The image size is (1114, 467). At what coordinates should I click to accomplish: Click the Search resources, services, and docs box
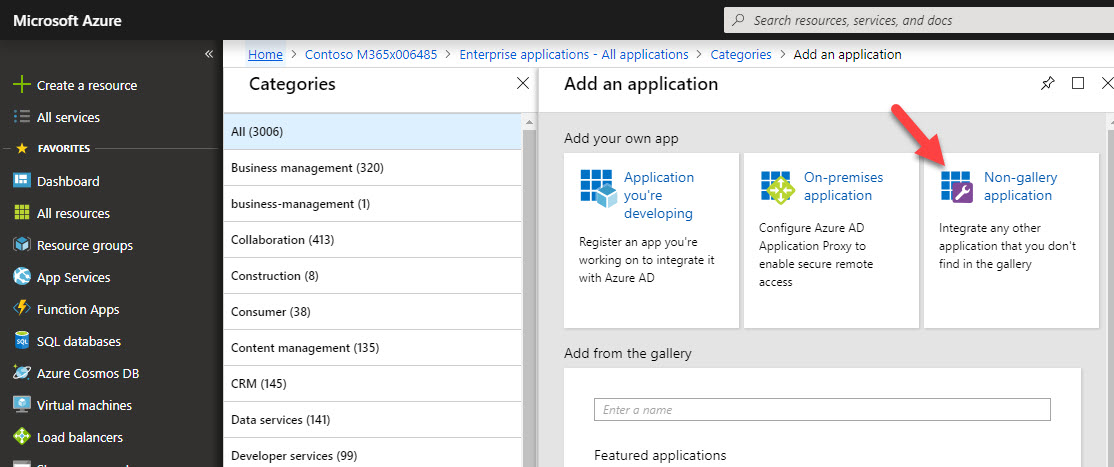coord(919,20)
